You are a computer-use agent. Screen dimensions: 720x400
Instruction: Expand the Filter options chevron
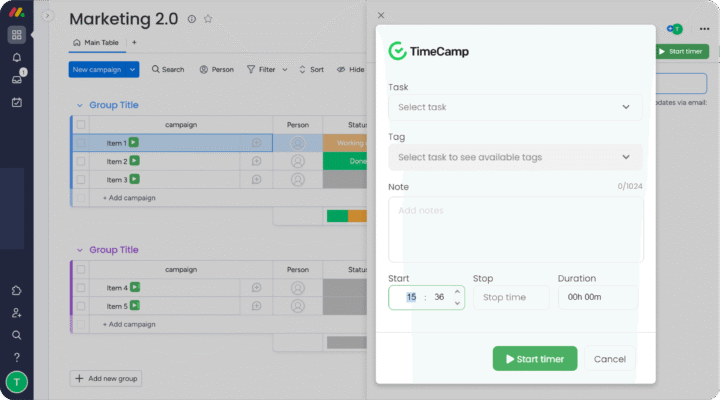click(285, 70)
